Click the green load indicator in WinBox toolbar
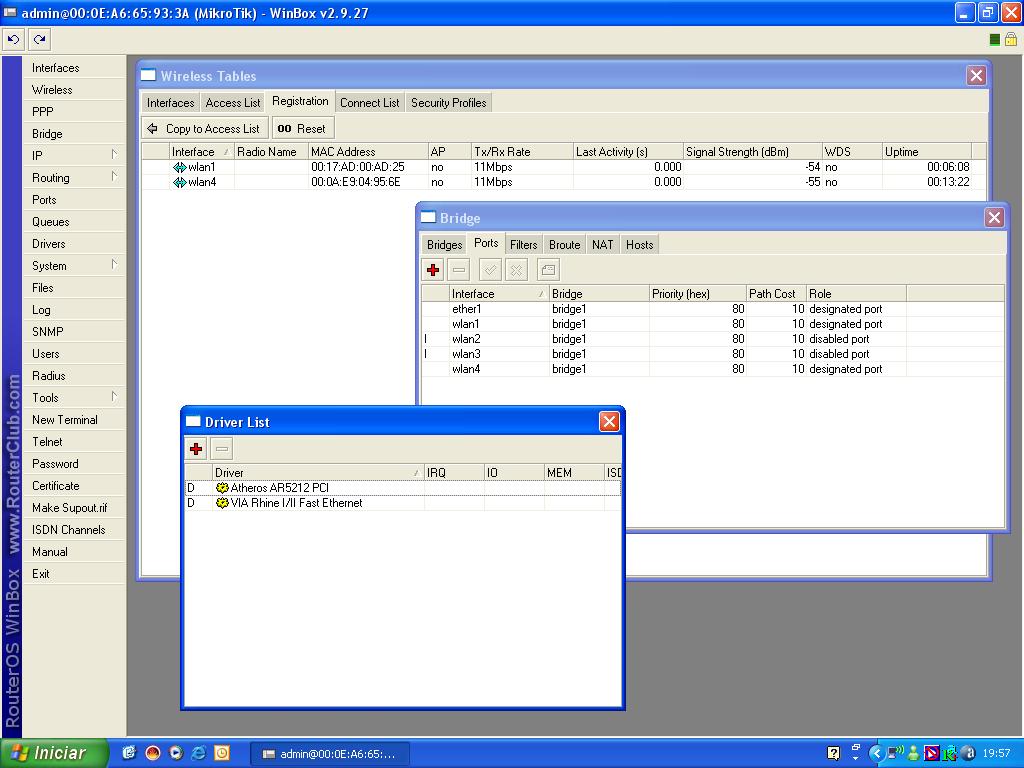This screenshot has width=1024, height=768. coord(995,40)
